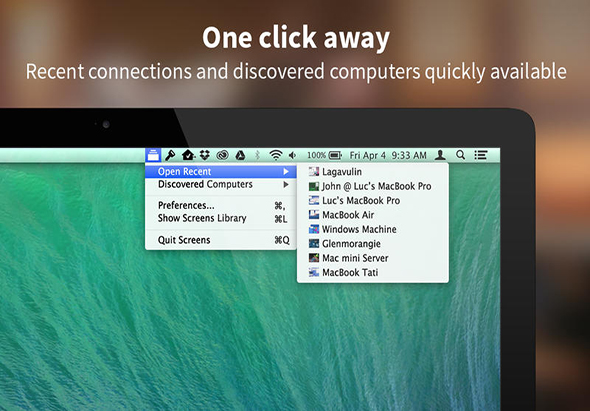Click the Screens menu bar icon

[x=153, y=155]
